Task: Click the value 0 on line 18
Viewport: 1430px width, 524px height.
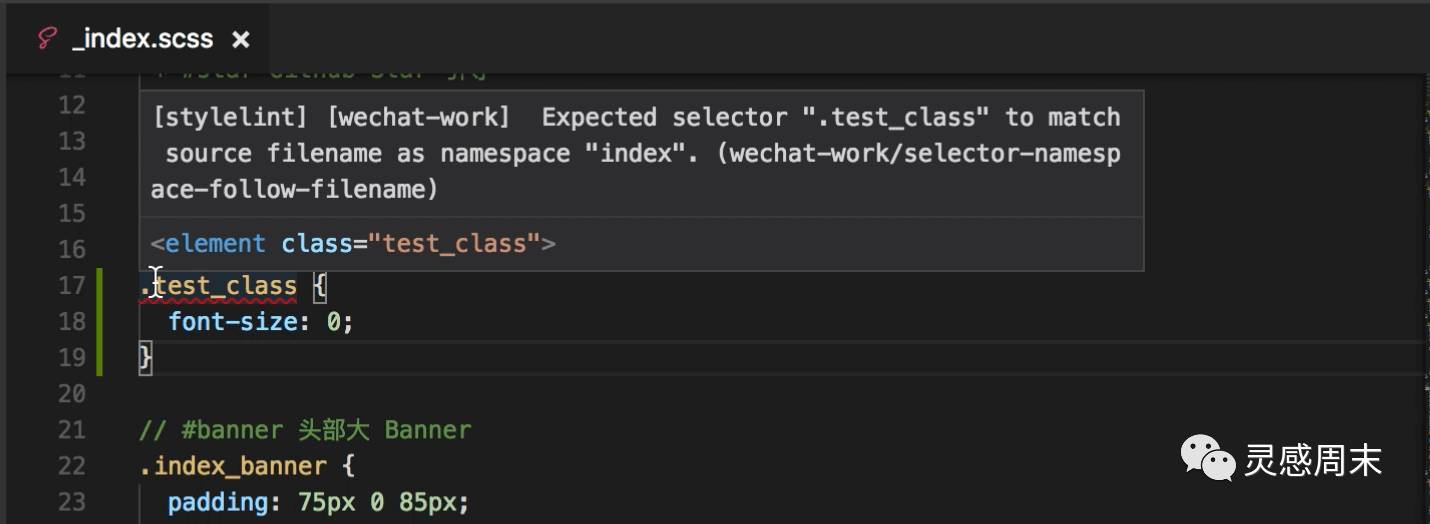Action: [334, 322]
